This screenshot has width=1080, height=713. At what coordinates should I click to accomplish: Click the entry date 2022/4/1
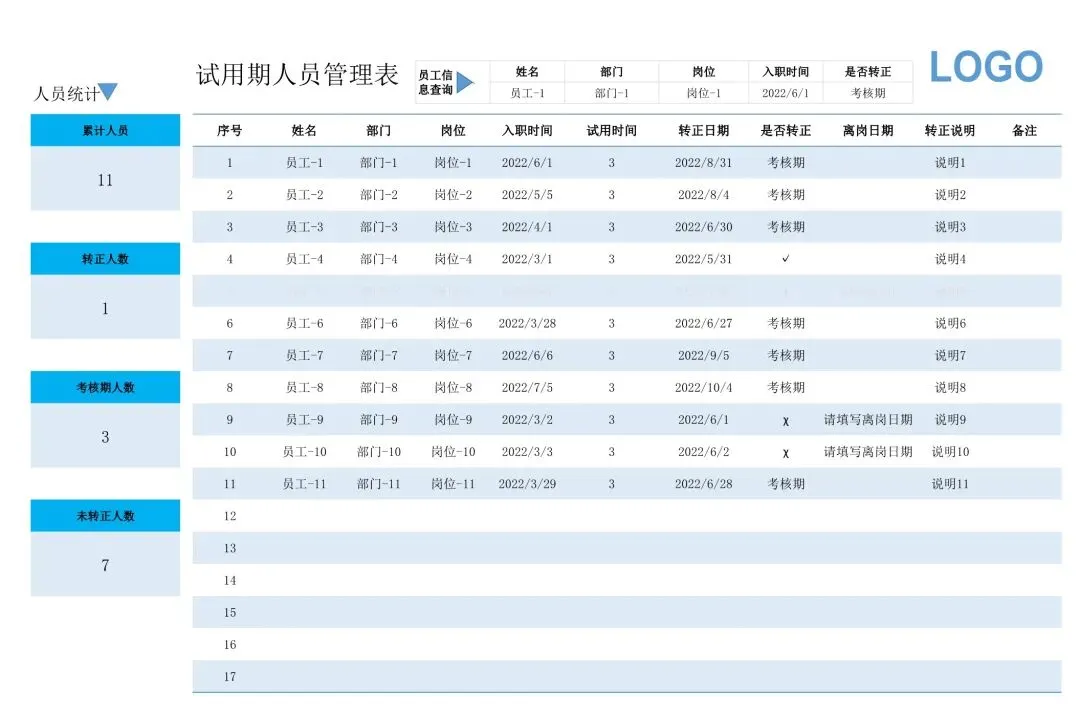point(527,227)
